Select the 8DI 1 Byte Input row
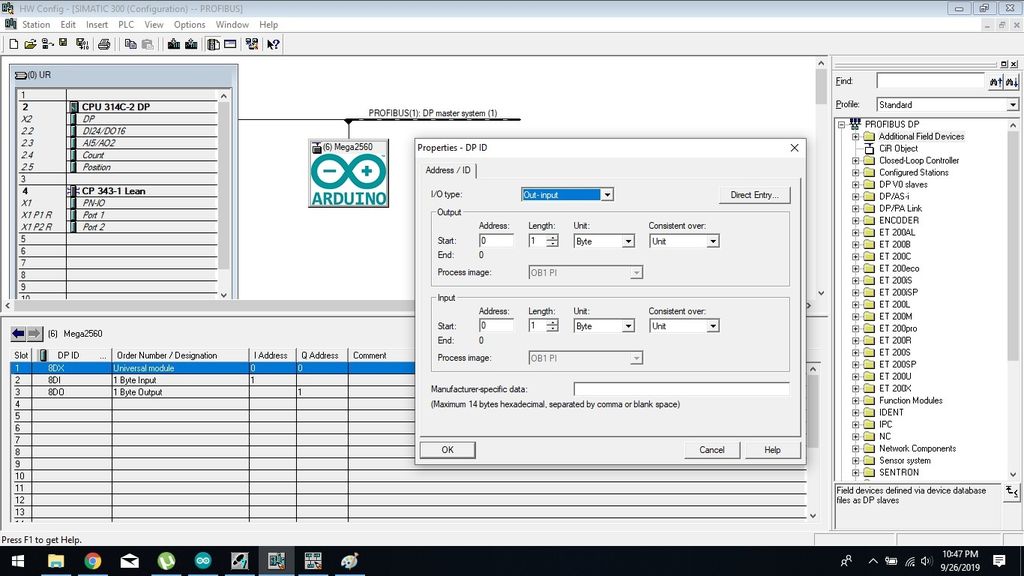This screenshot has height=576, width=1024. [213, 380]
